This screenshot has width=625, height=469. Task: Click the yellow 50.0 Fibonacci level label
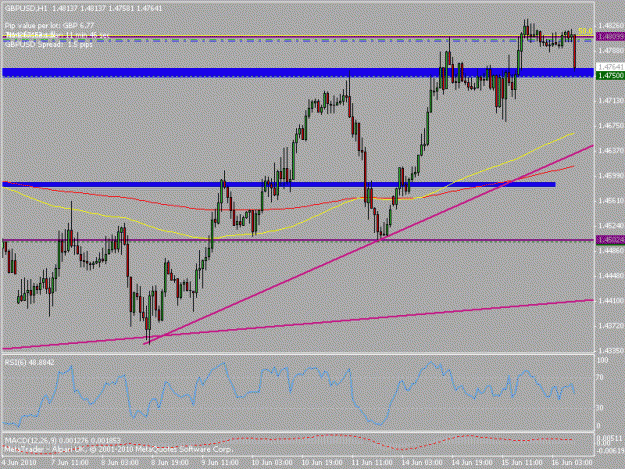tap(585, 31)
